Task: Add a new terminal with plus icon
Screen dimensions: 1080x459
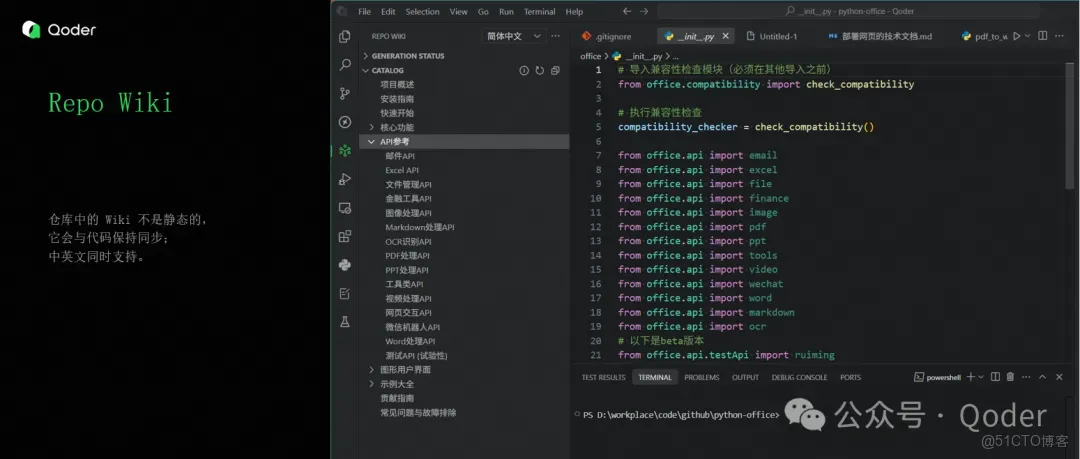Action: pyautogui.click(x=970, y=377)
